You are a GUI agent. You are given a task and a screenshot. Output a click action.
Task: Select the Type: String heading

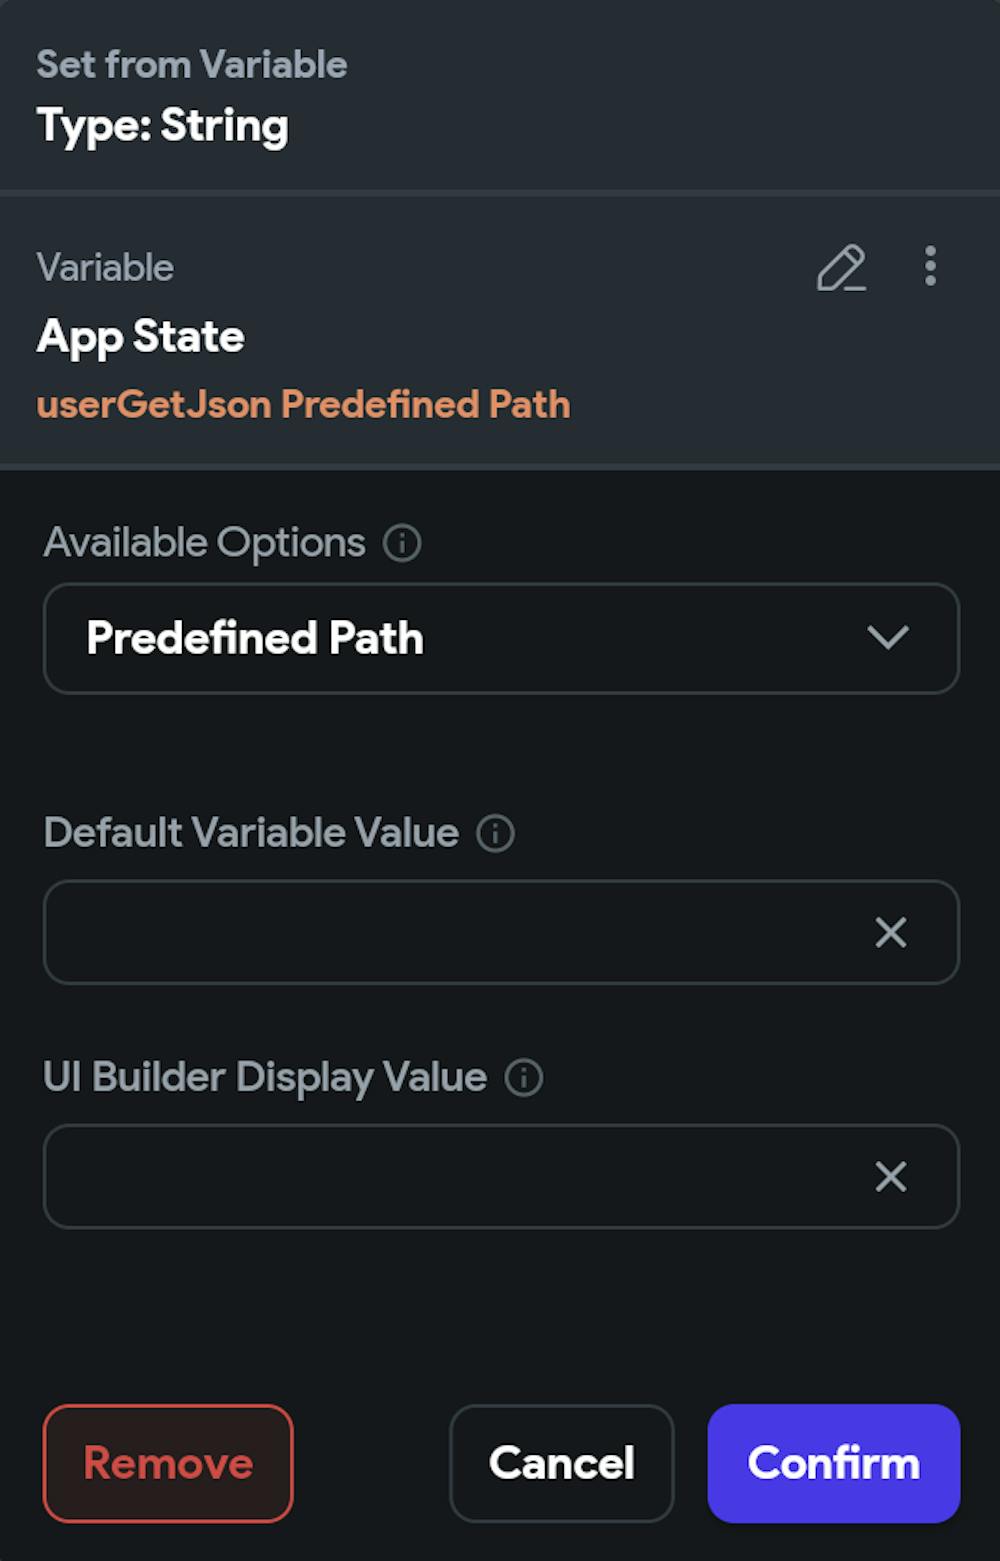pos(162,127)
